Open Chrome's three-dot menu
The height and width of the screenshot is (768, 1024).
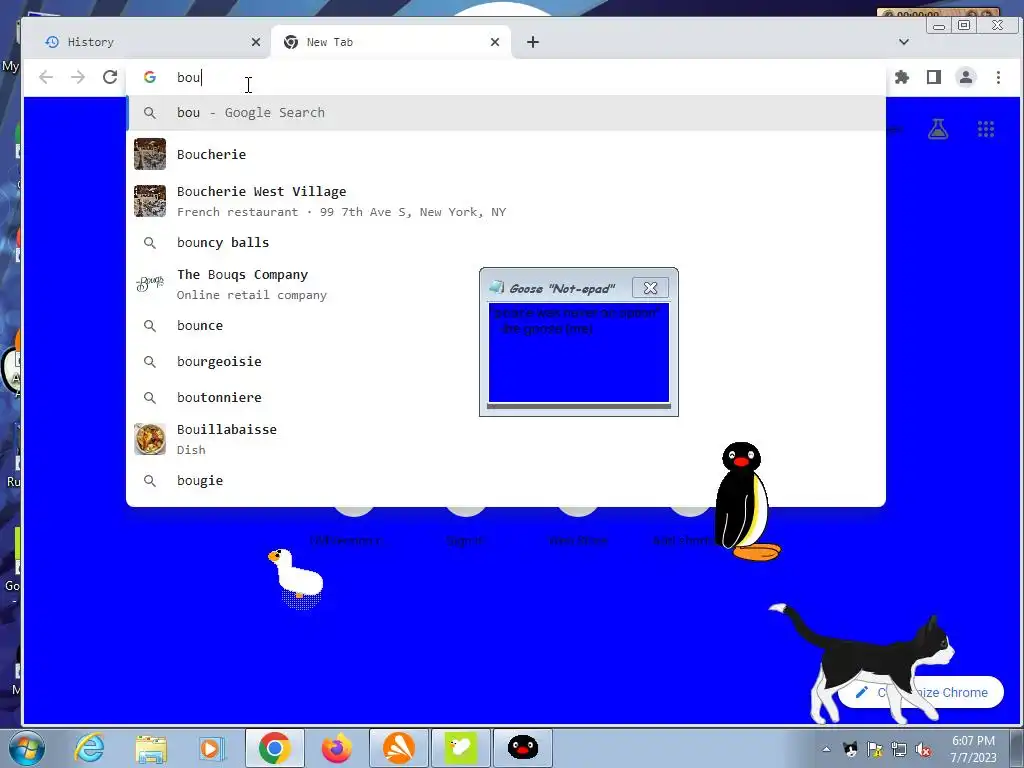[x=998, y=77]
